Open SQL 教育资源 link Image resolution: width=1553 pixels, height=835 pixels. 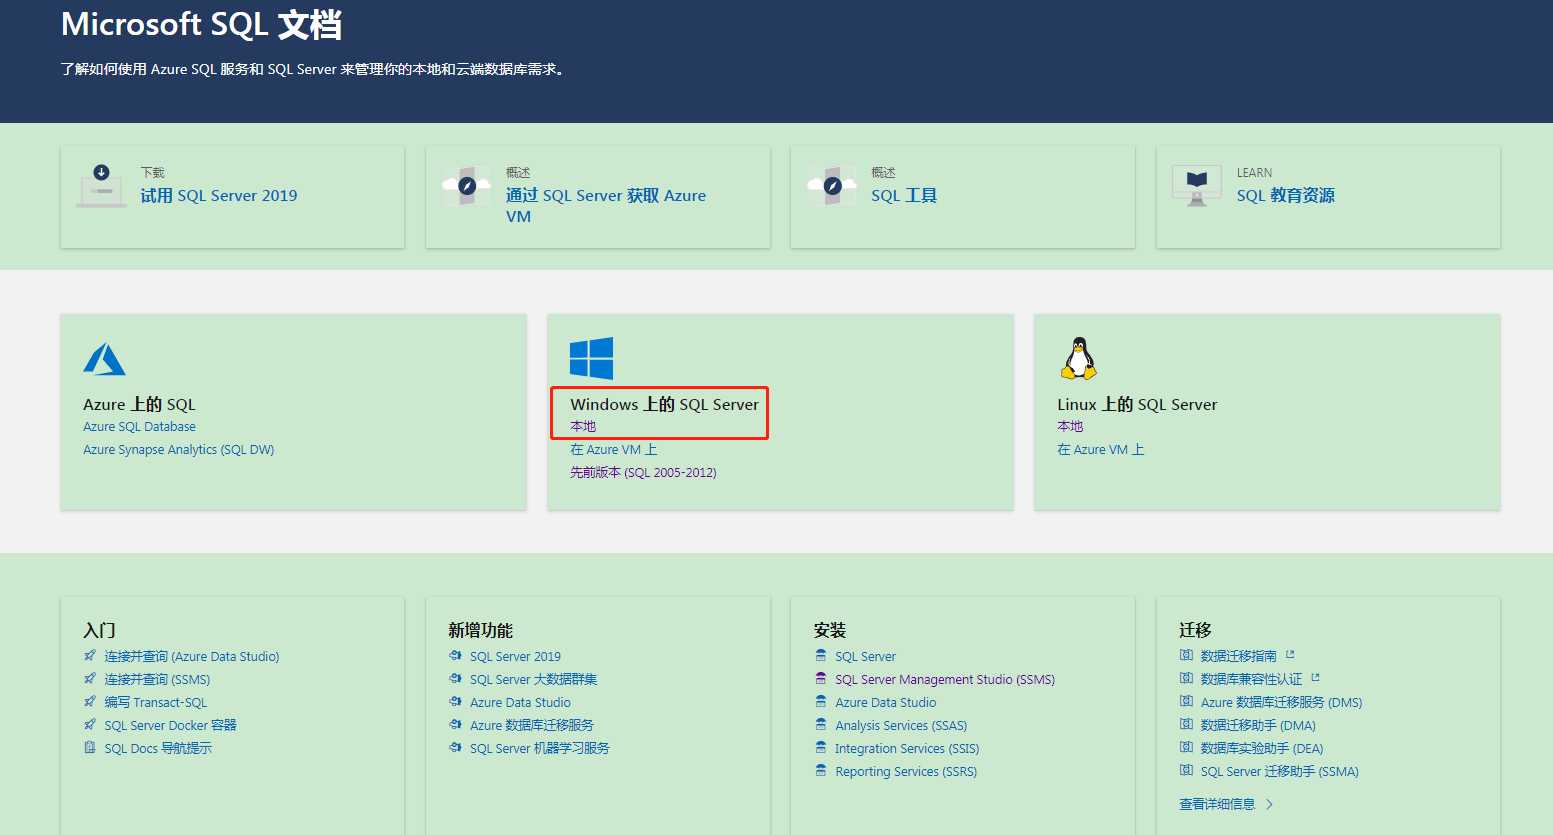click(1285, 196)
